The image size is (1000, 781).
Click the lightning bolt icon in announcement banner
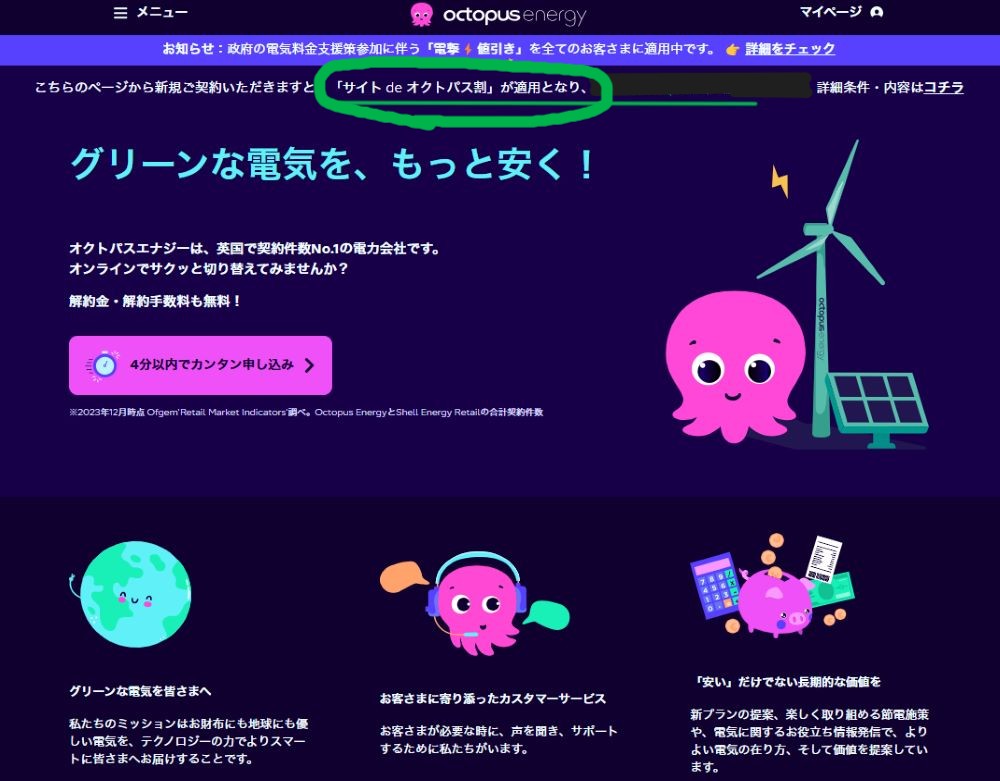[467, 49]
